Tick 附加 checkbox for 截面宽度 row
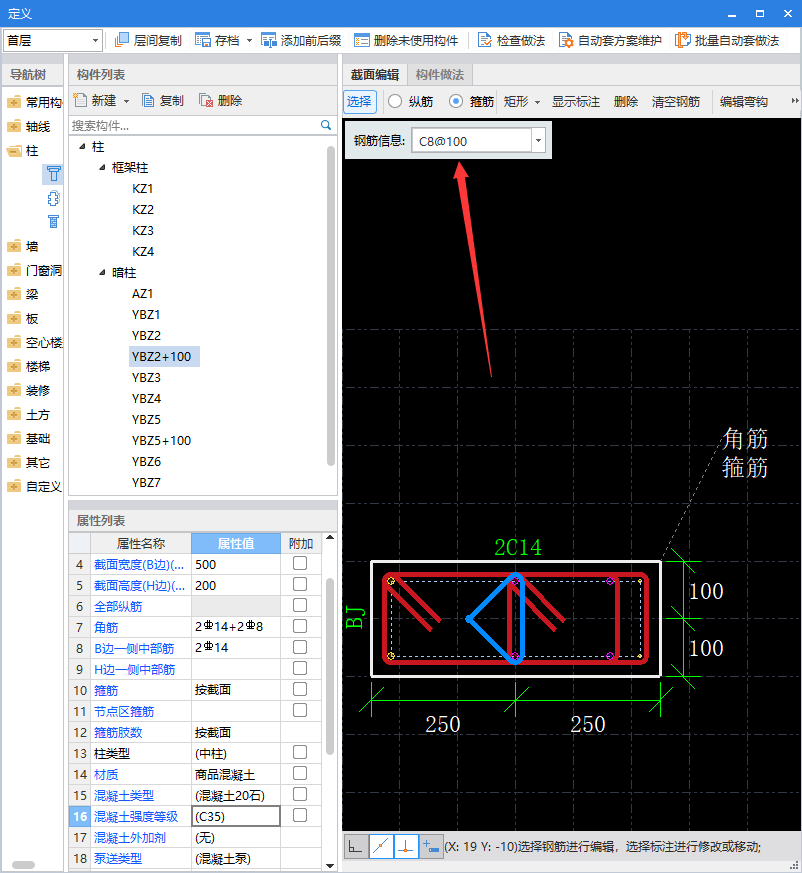The image size is (802, 873). pyautogui.click(x=300, y=563)
